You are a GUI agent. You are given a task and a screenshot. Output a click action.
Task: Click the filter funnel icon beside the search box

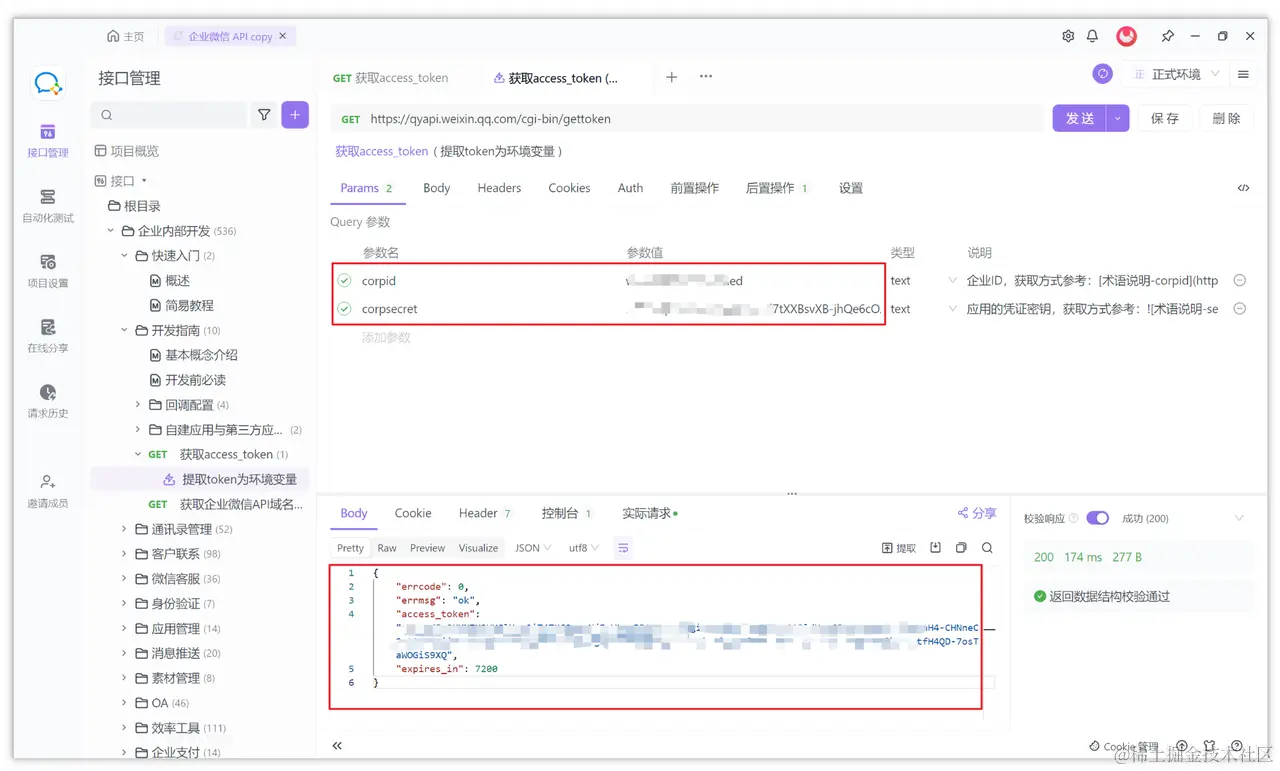pos(264,115)
